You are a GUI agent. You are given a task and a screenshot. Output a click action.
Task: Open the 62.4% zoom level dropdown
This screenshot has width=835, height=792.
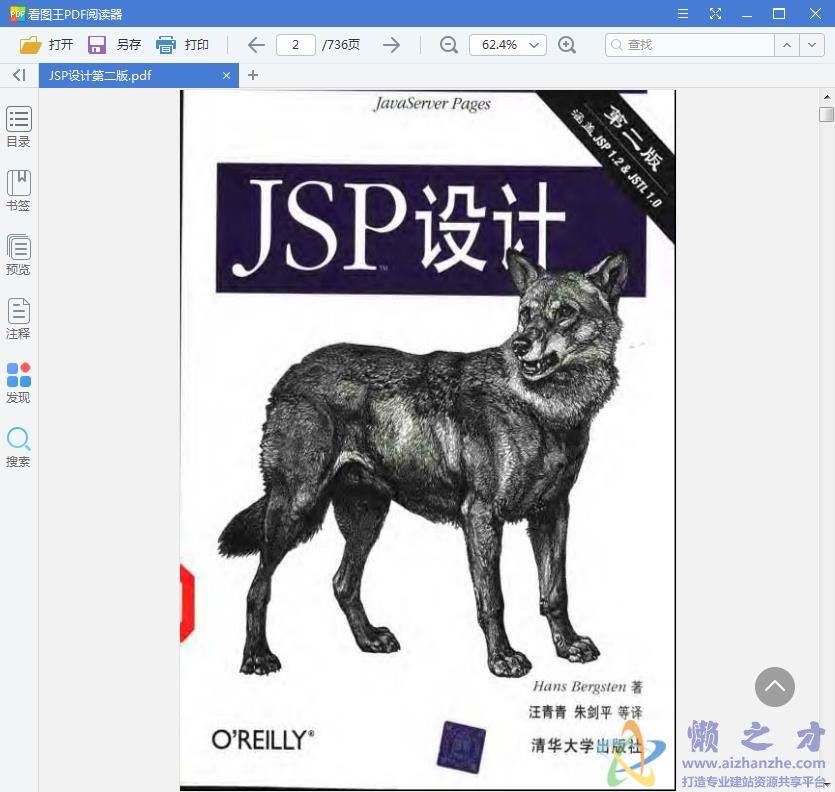pos(507,45)
